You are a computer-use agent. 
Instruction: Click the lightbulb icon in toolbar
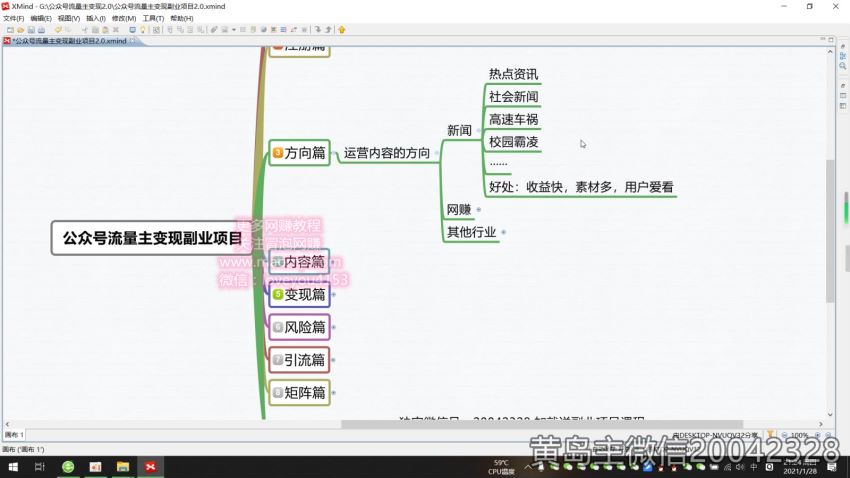click(x=143, y=30)
